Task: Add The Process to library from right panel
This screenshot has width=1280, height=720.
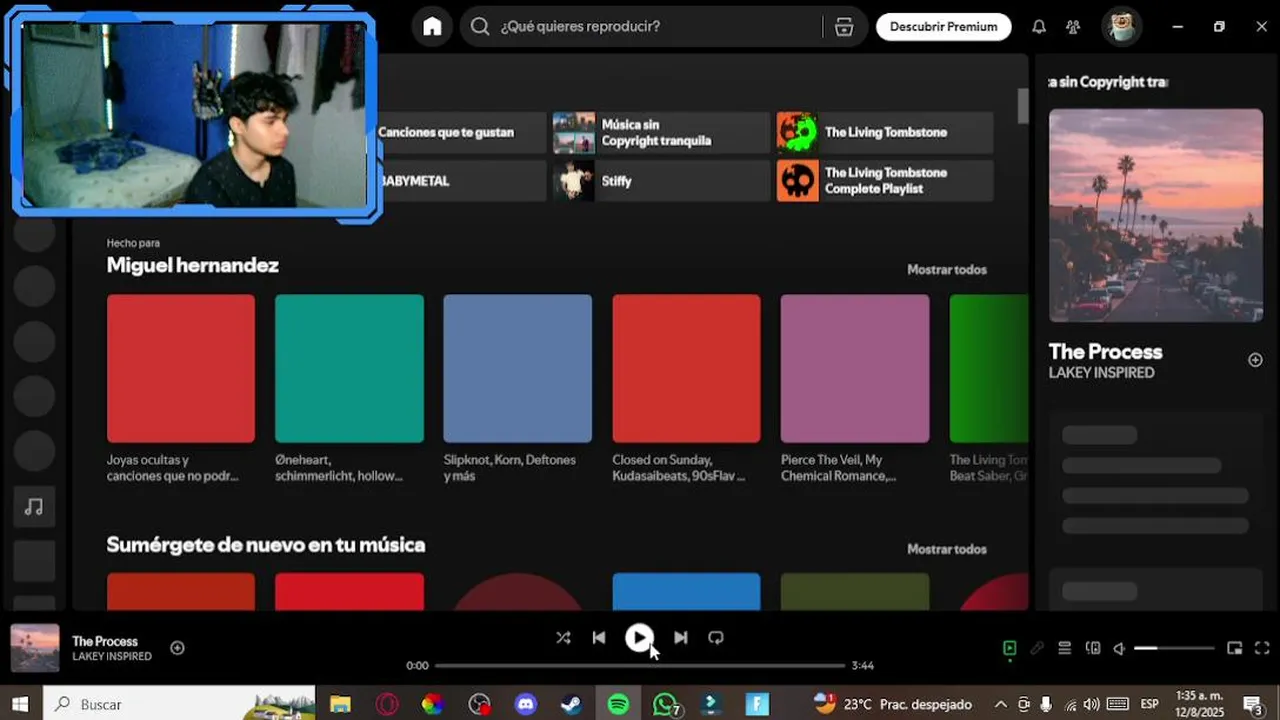Action: 1255,360
